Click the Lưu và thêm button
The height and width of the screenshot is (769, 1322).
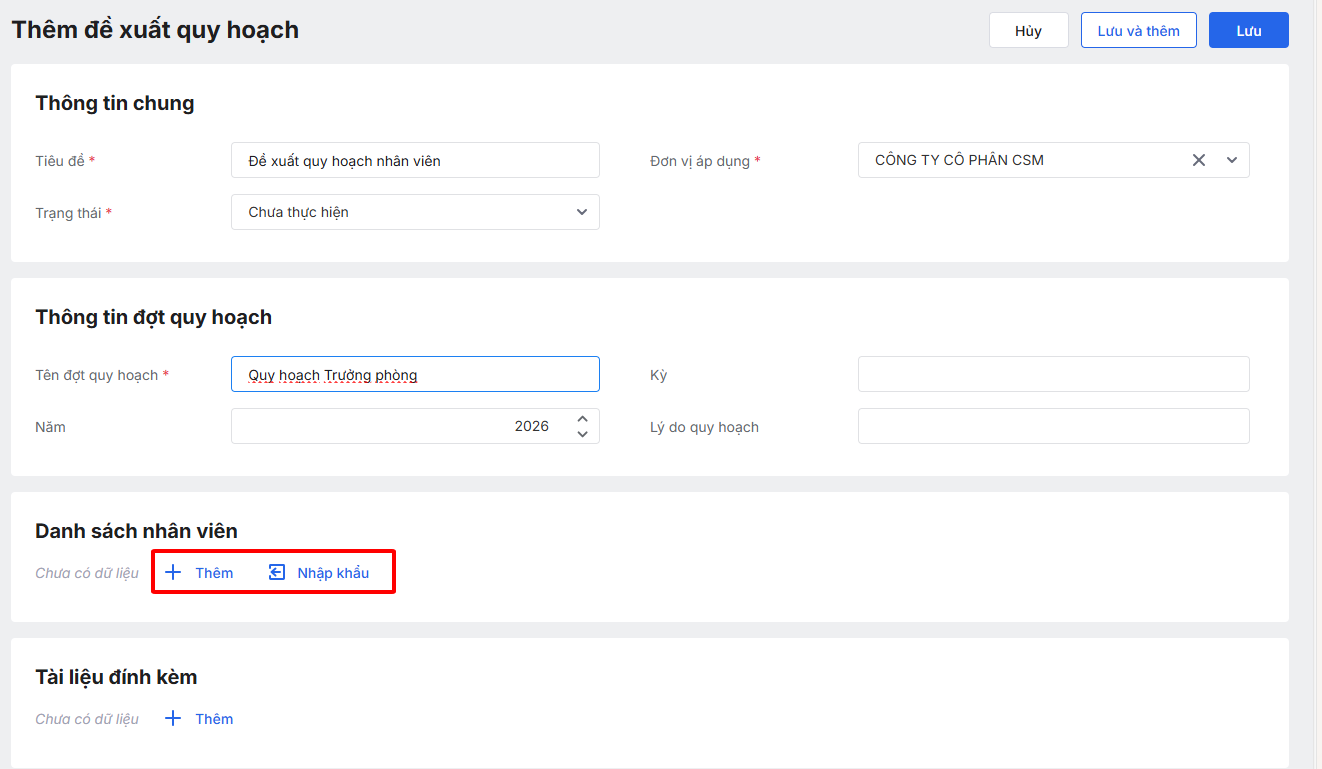(x=1138, y=31)
